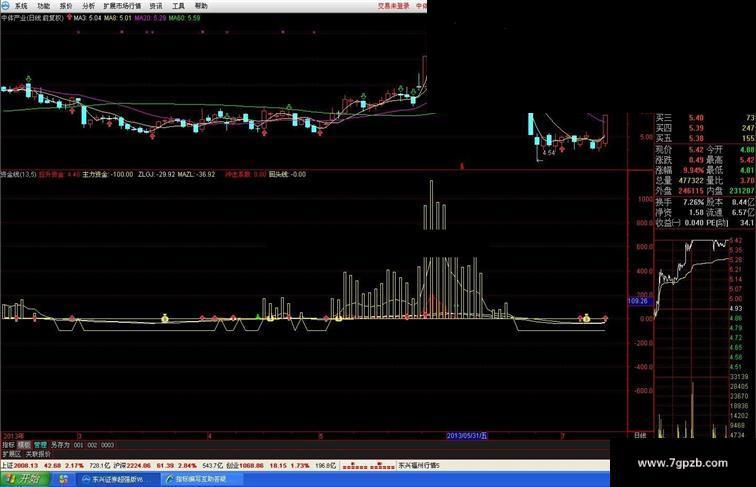Switch to 东兴证券超强版 taskbar window
Image resolution: width=756 pixels, height=487 pixels.
pyautogui.click(x=117, y=479)
